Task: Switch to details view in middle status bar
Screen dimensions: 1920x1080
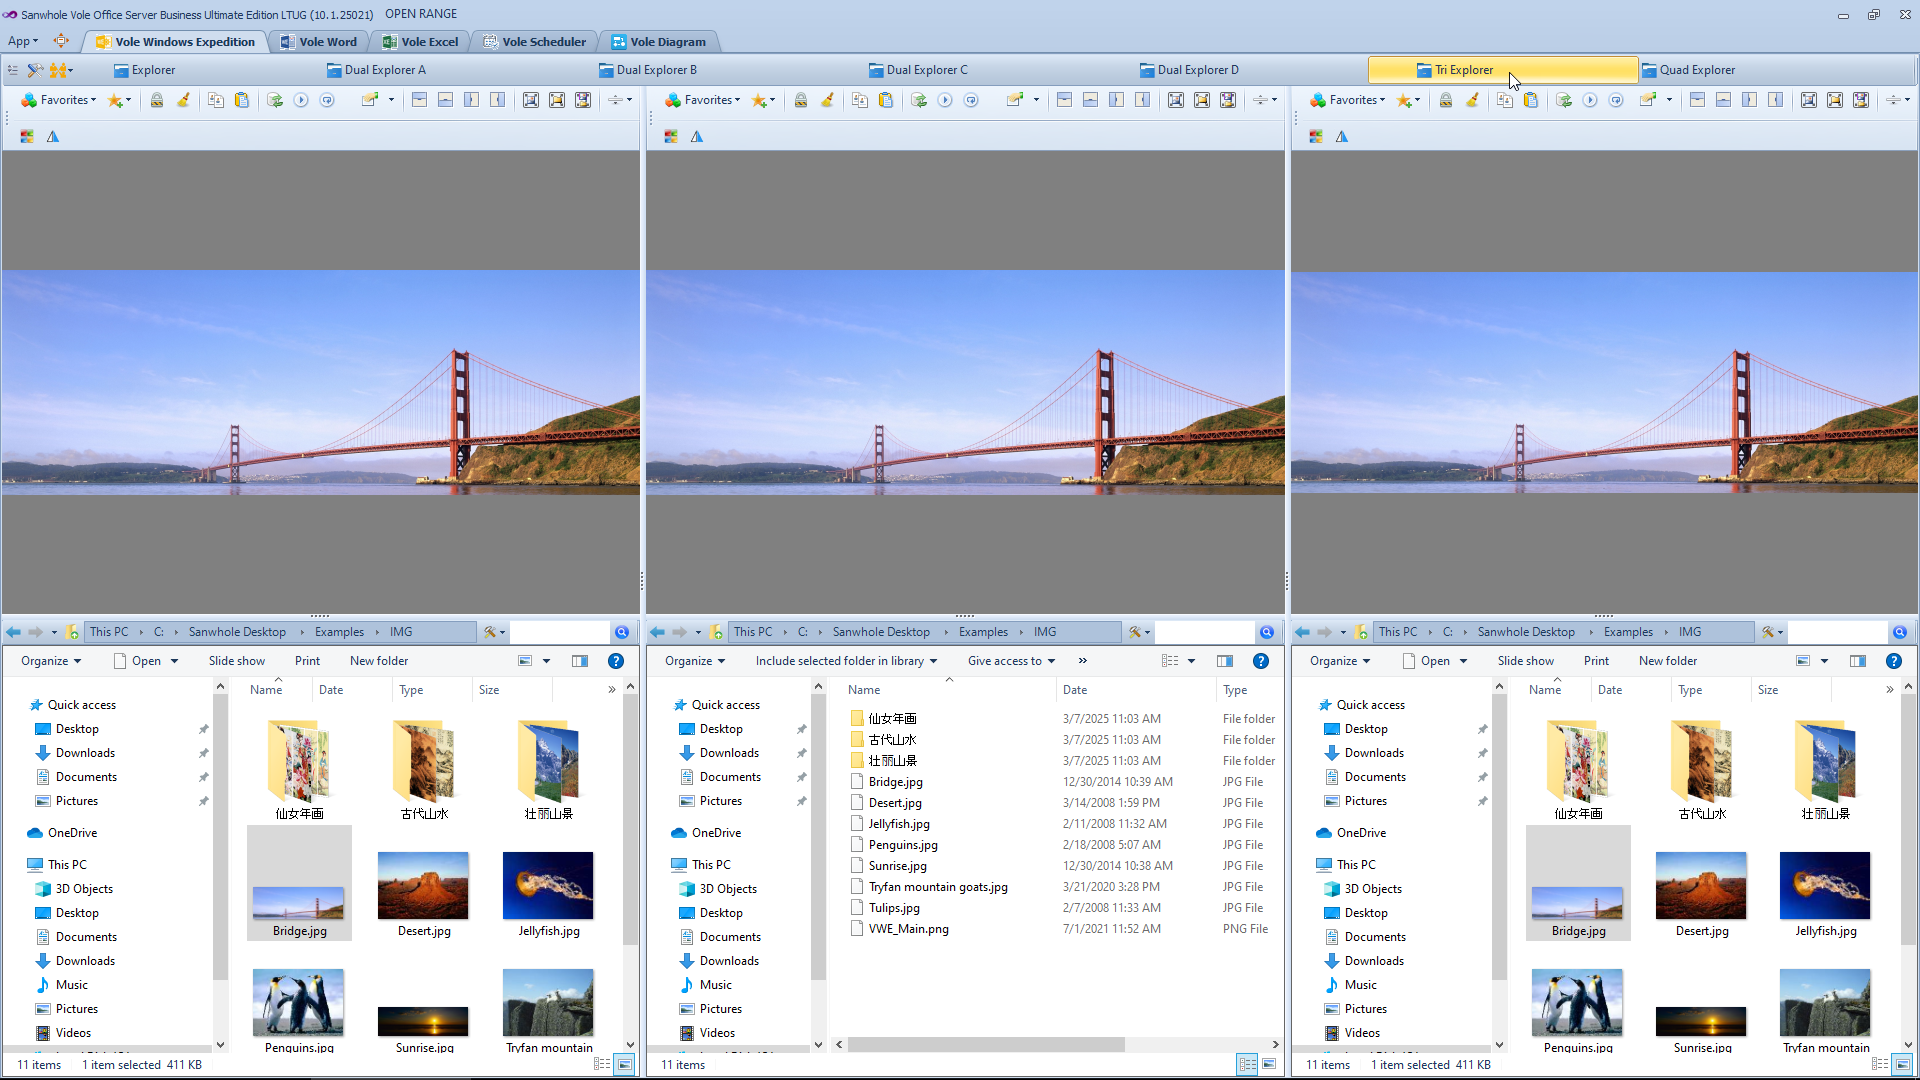Action: point(1247,1064)
